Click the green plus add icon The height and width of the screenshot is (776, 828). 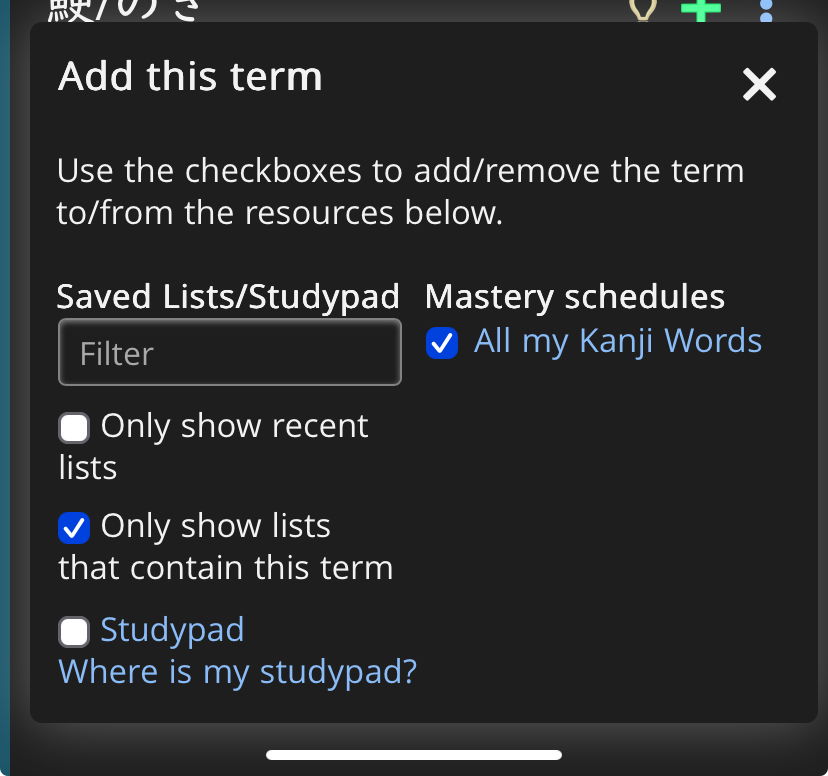coord(701,10)
